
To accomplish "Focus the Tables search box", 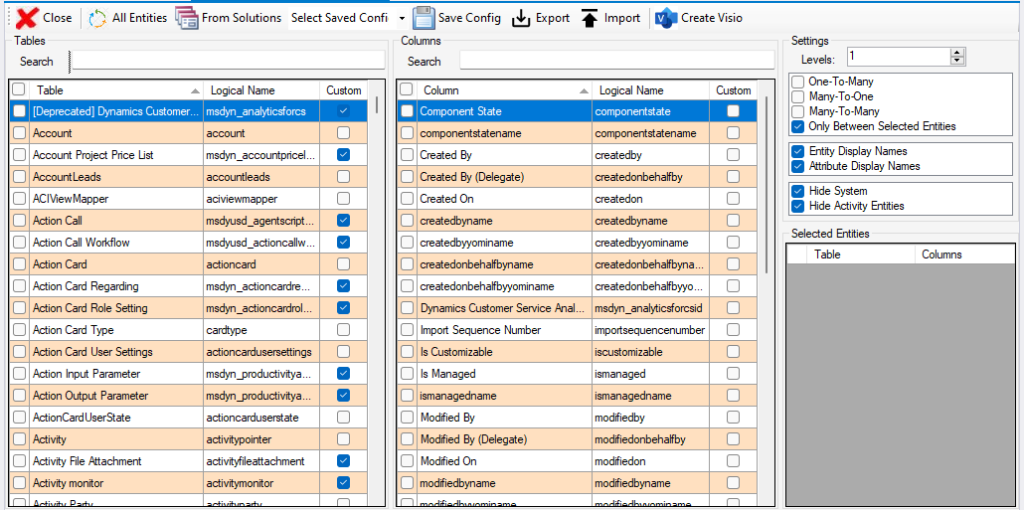I will pos(229,61).
